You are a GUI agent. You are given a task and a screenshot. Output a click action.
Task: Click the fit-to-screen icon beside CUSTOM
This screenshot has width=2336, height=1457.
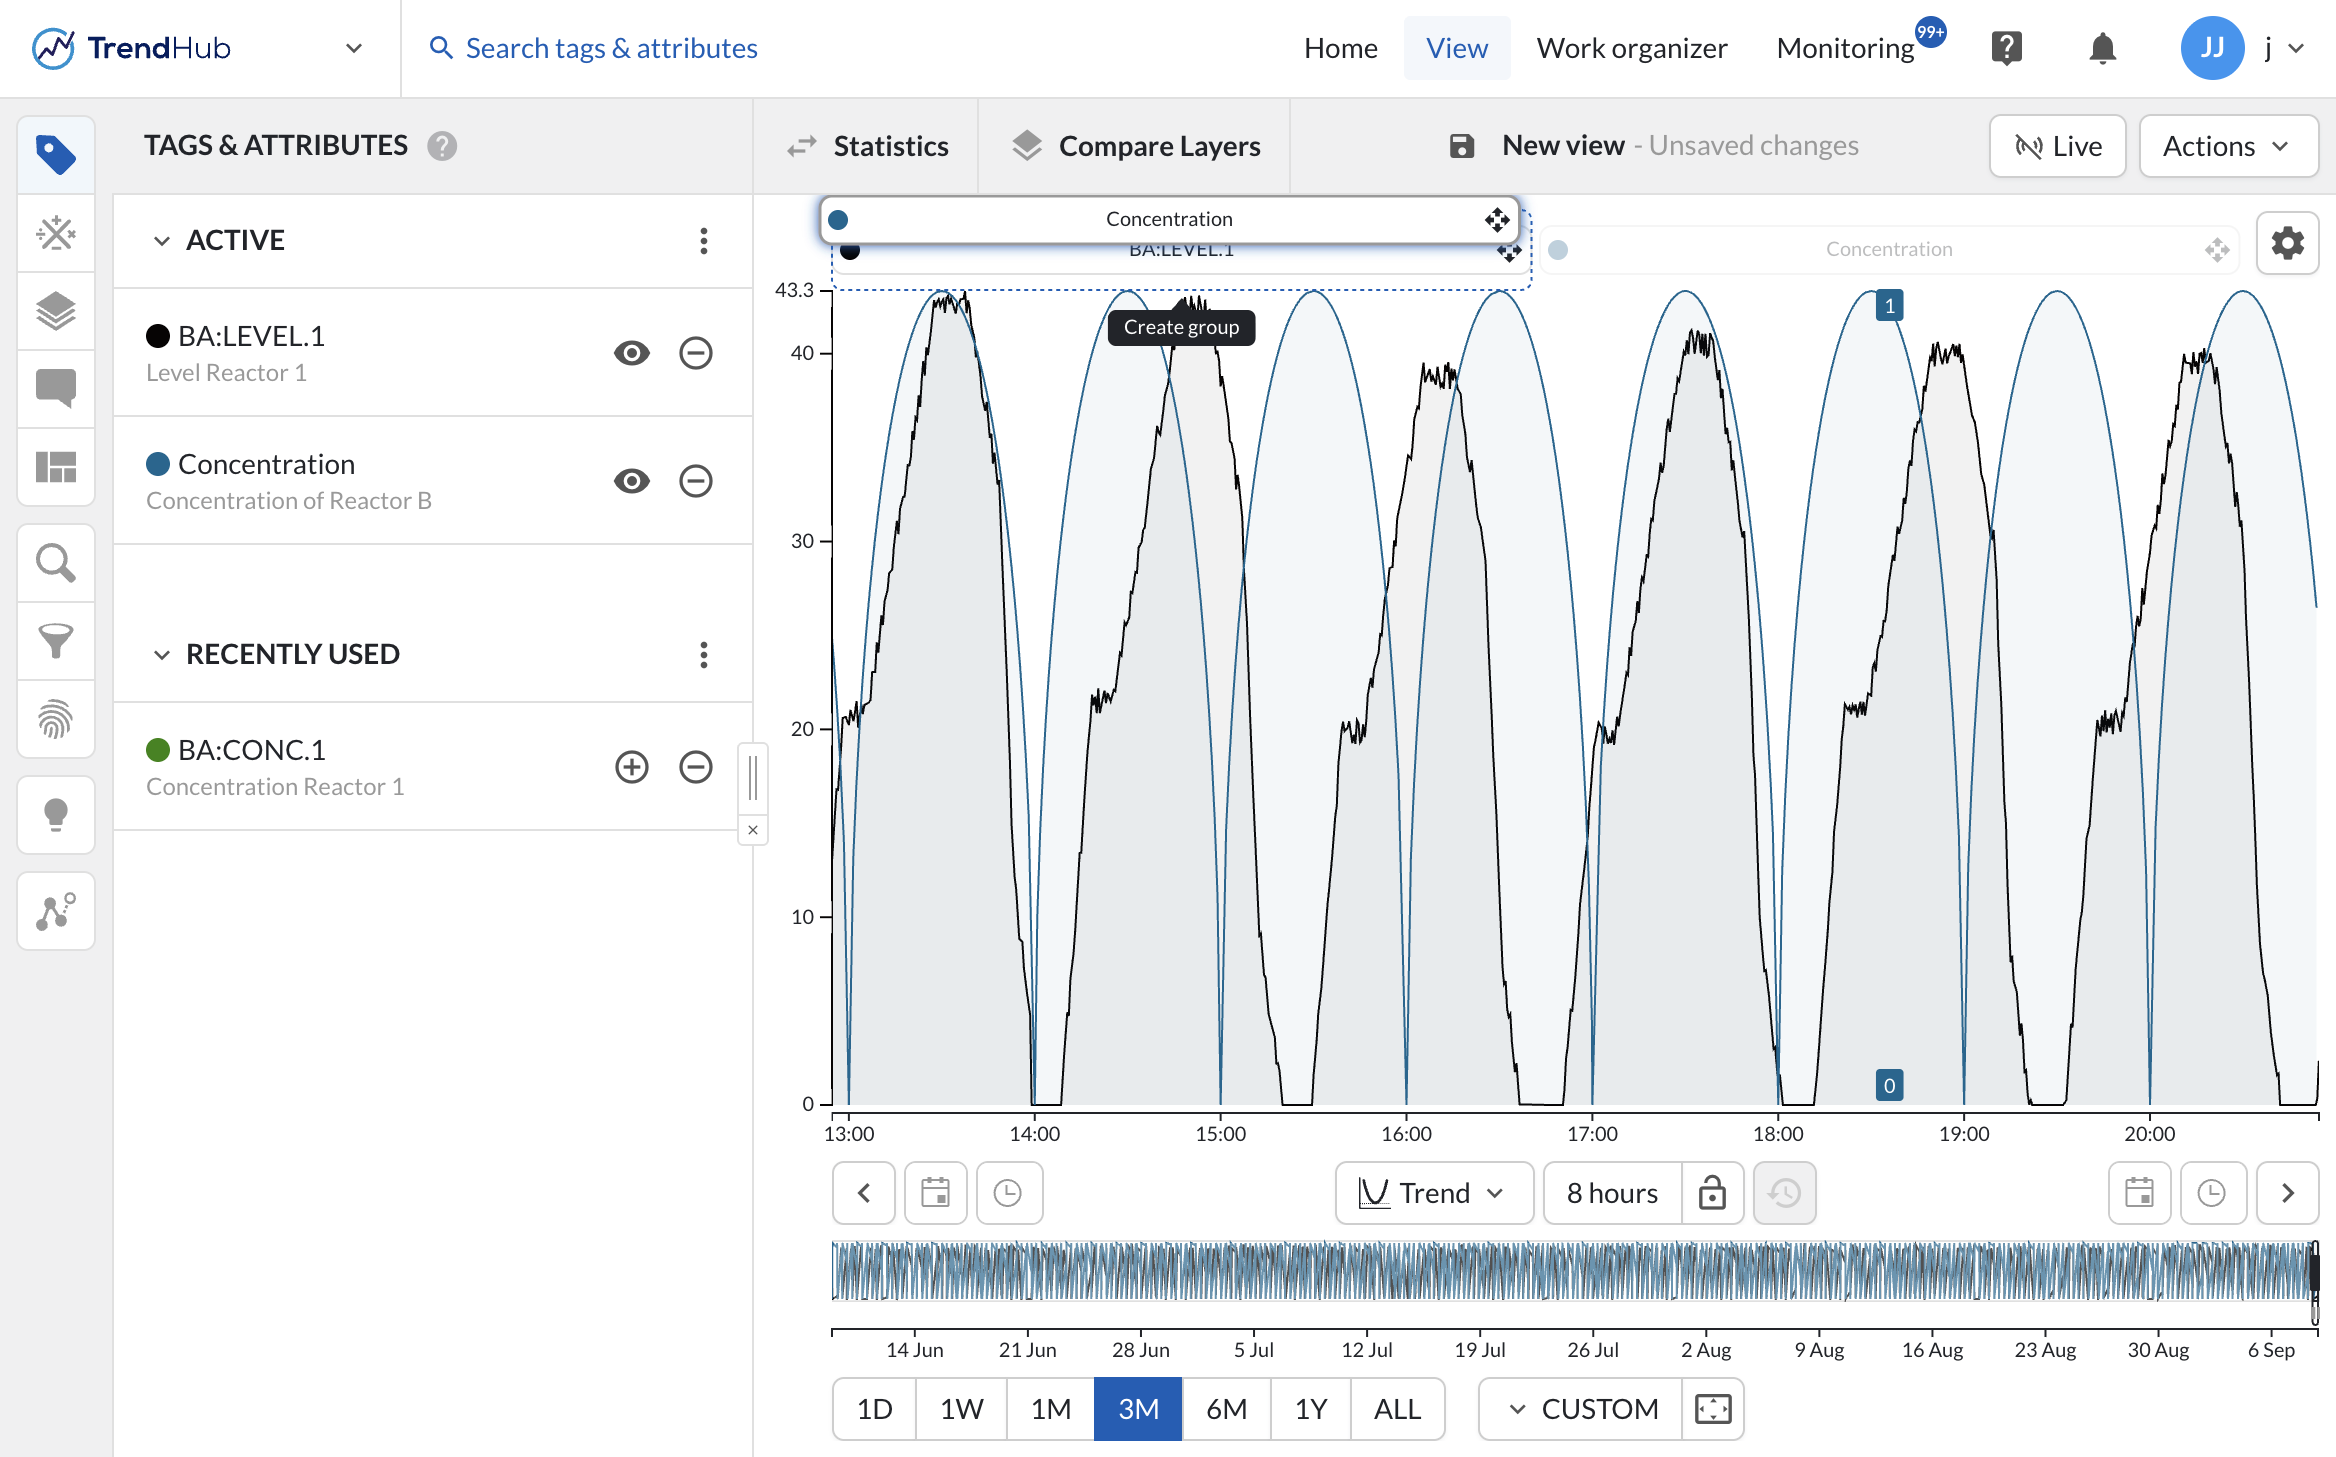pyautogui.click(x=1713, y=1409)
